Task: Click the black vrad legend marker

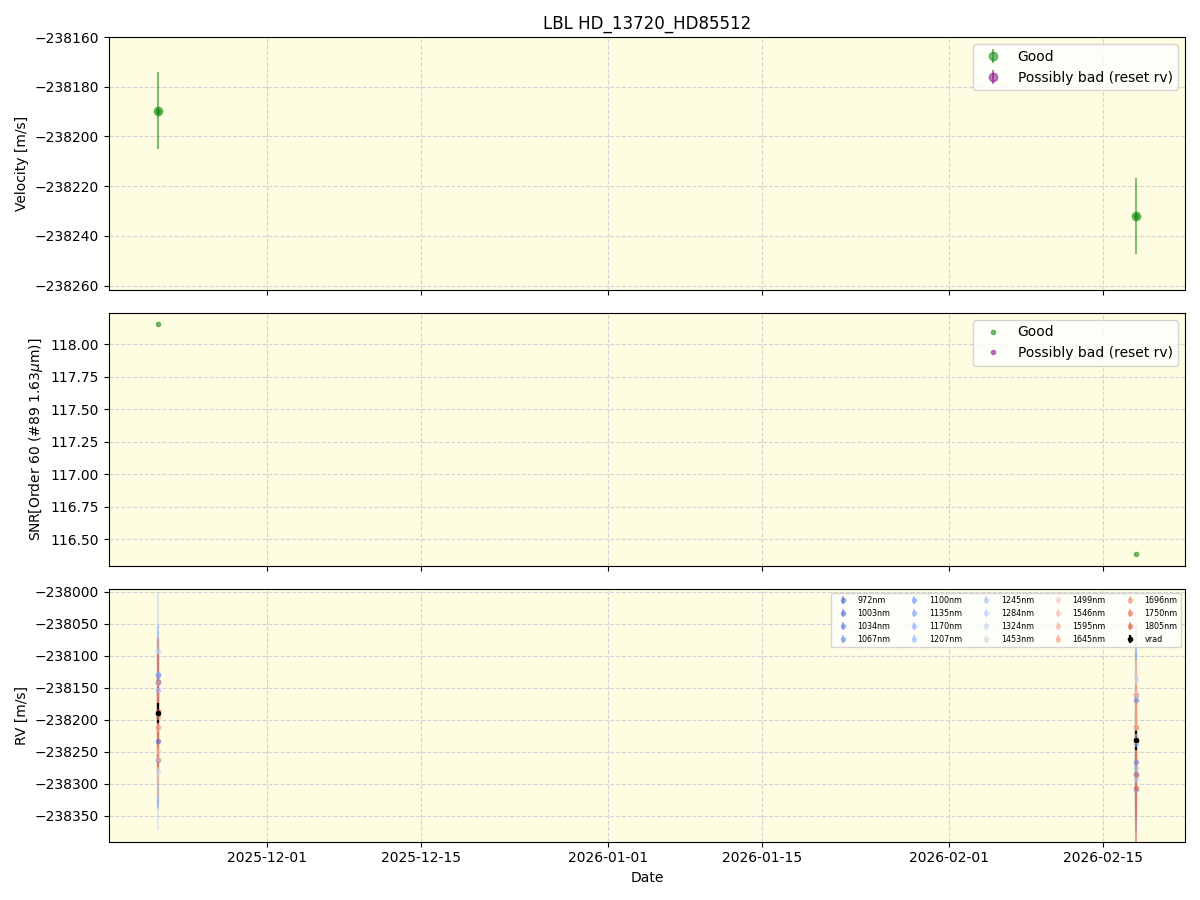Action: (1130, 639)
